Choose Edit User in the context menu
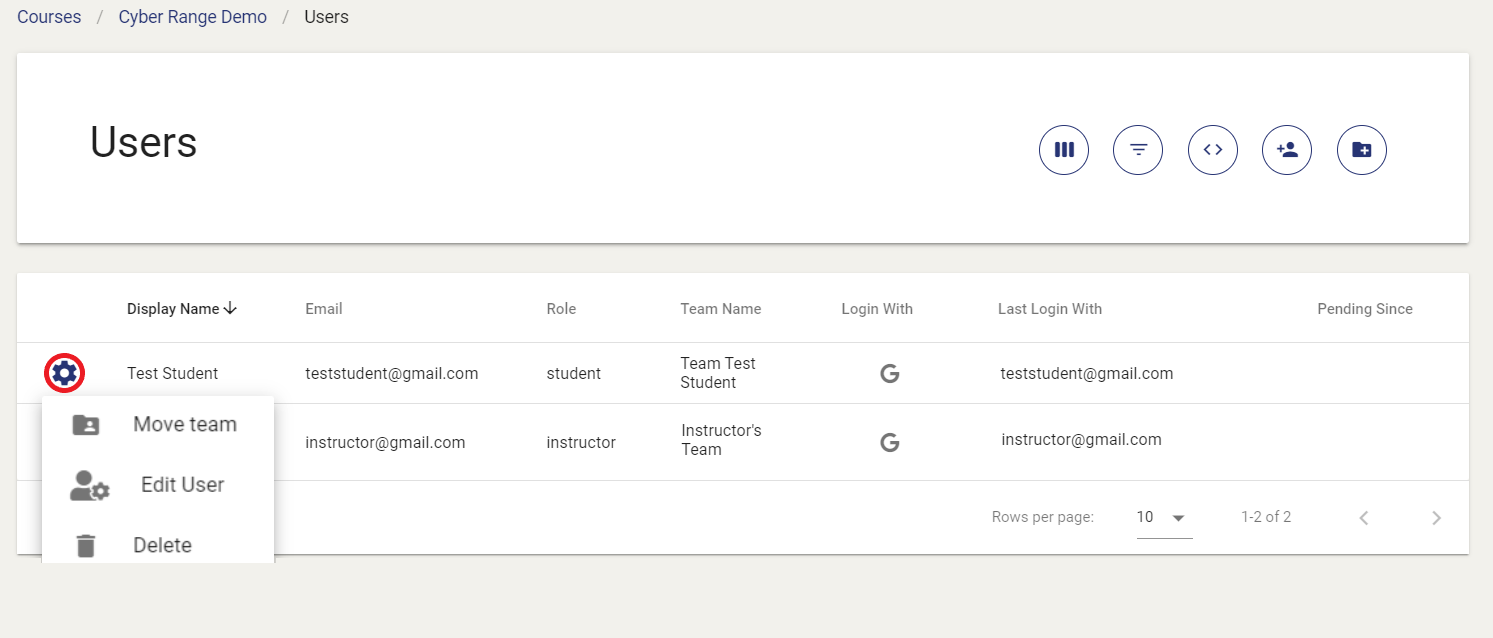This screenshot has height=638, width=1493. coord(181,484)
